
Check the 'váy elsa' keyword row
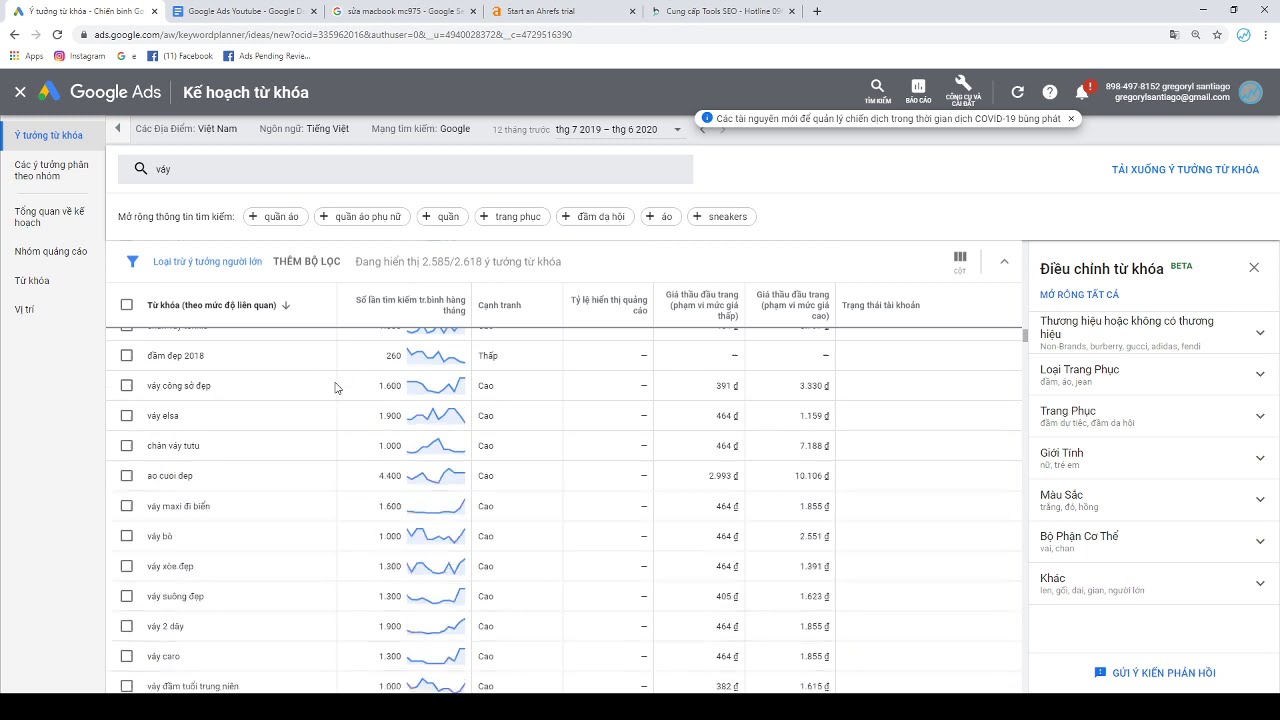point(126,415)
